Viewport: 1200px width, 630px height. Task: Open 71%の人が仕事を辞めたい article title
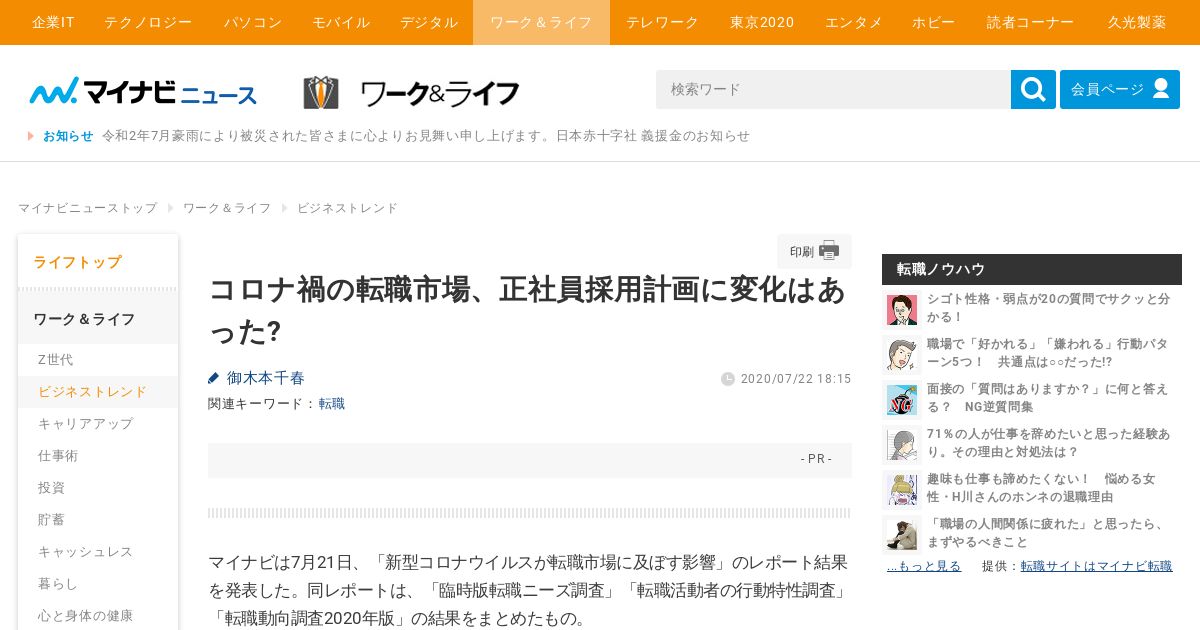click(x=1048, y=443)
